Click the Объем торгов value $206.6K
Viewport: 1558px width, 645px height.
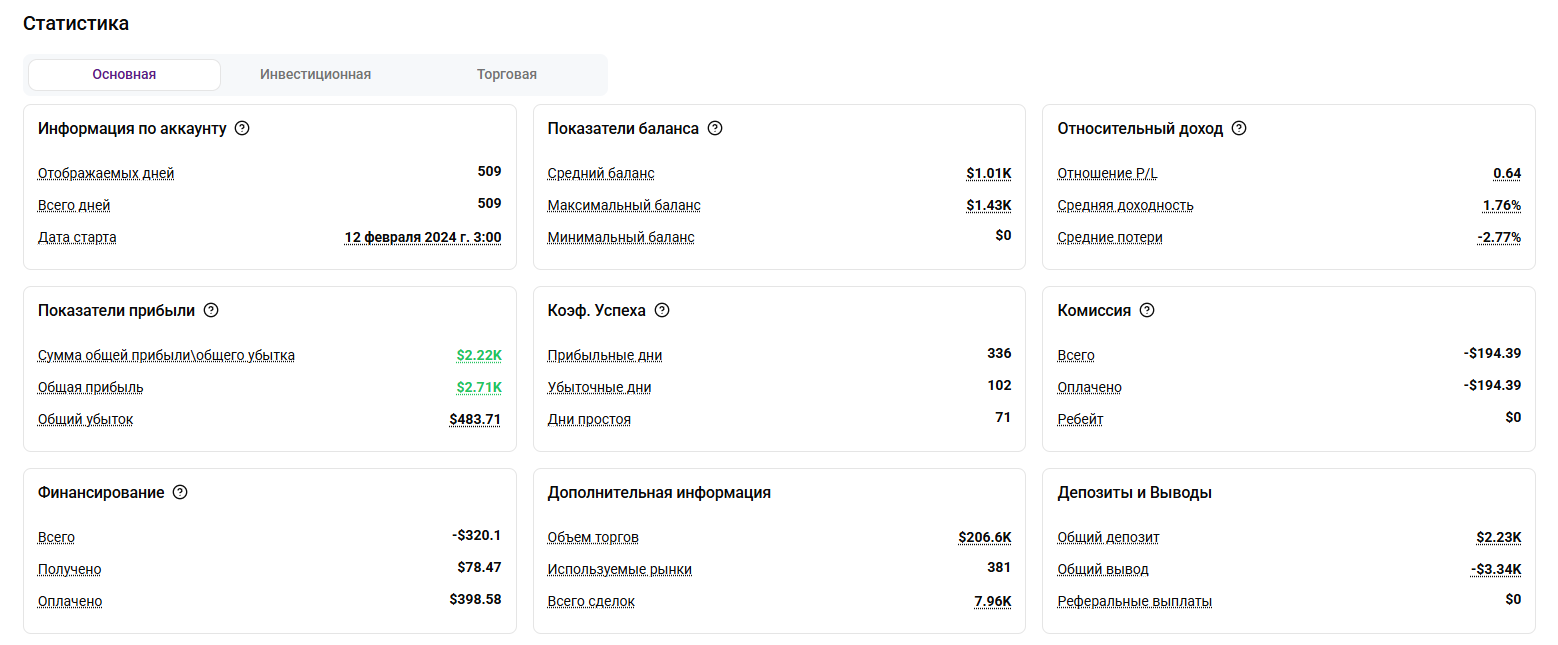984,537
